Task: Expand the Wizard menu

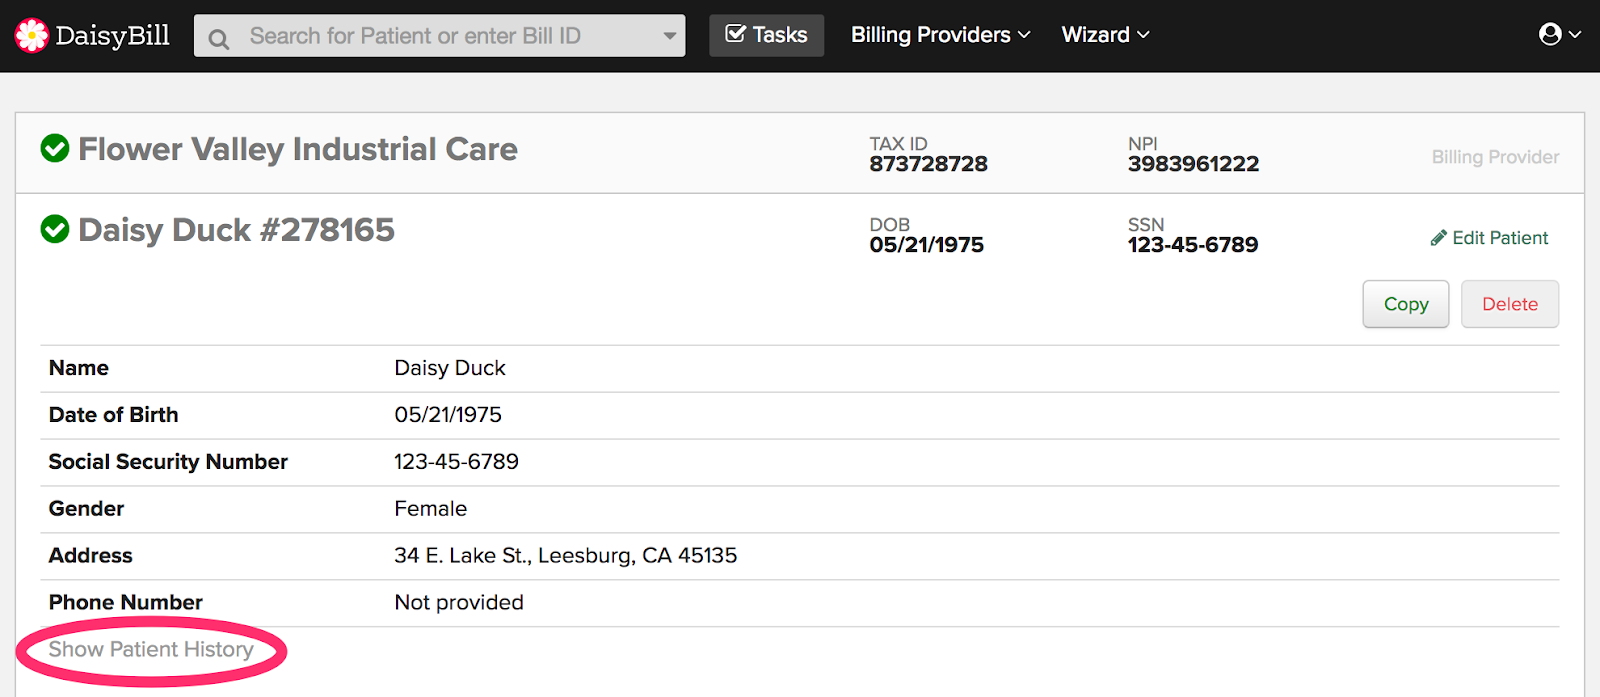Action: (1105, 35)
